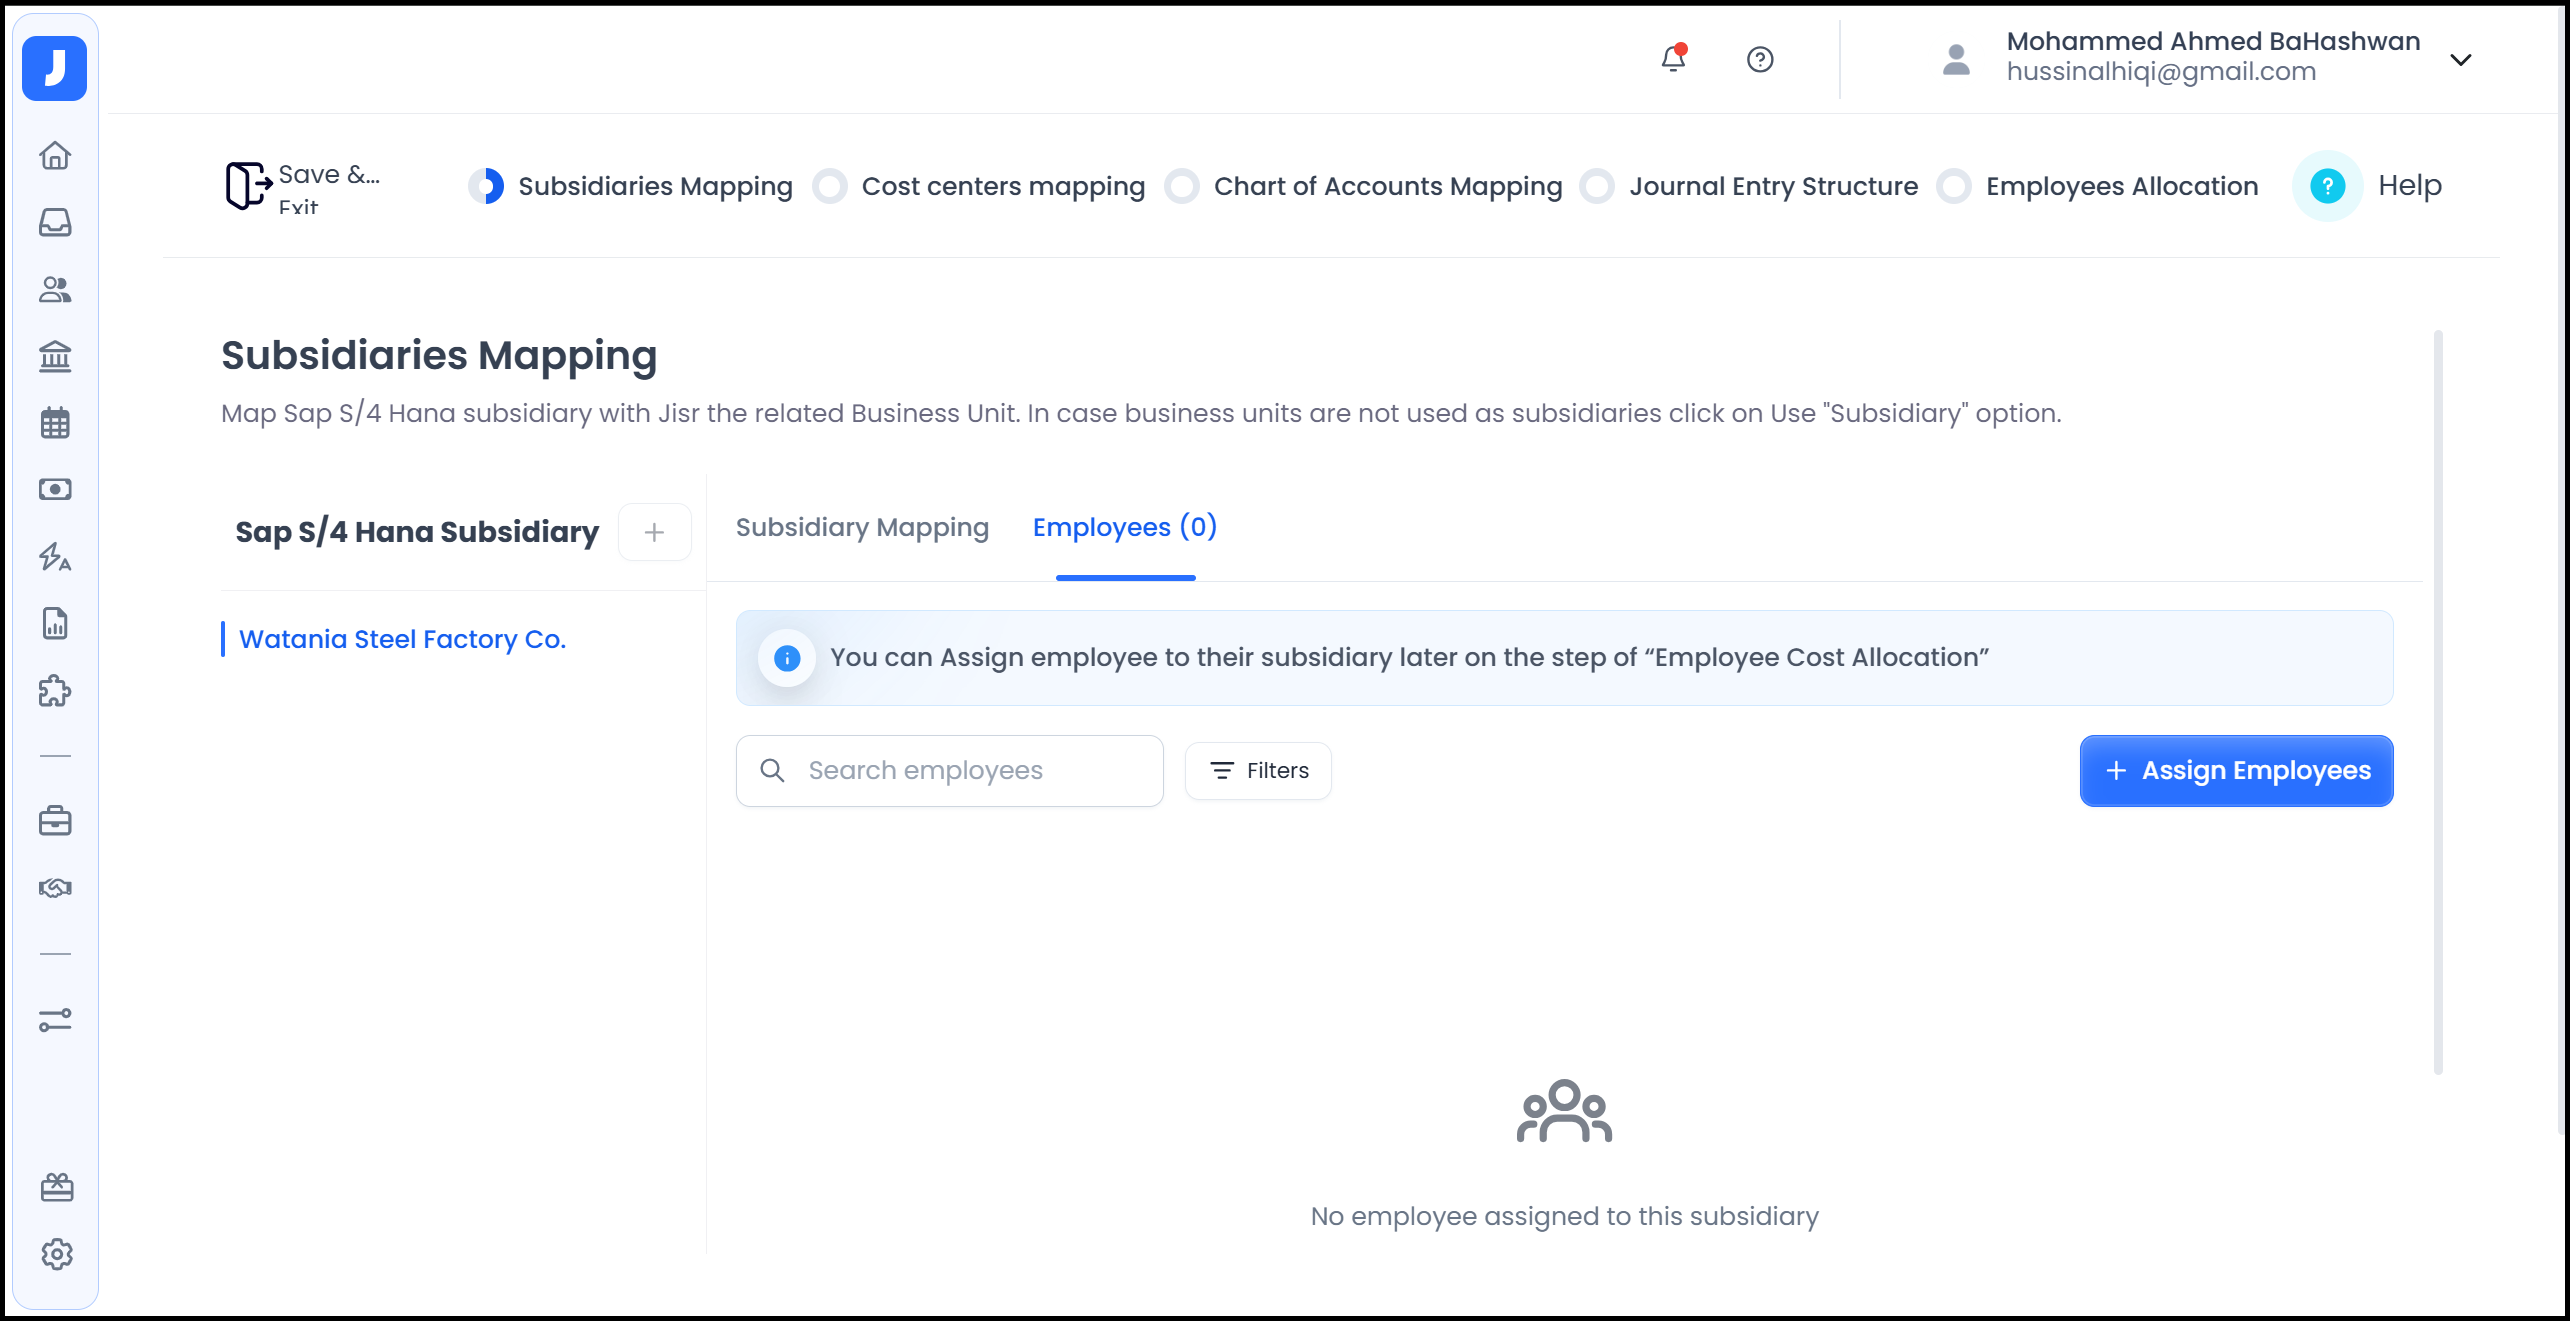
Task: Select the Journal Entry Structure step radio
Action: 1596,186
